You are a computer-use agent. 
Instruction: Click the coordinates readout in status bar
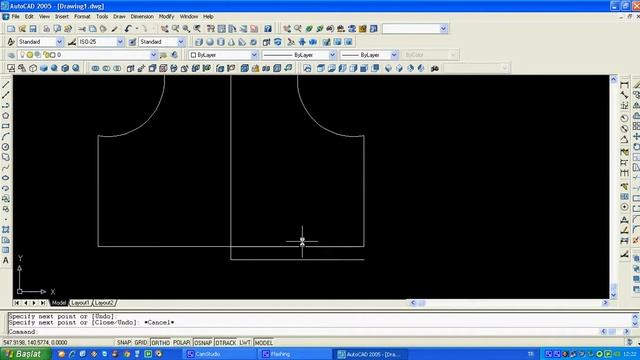coord(35,342)
